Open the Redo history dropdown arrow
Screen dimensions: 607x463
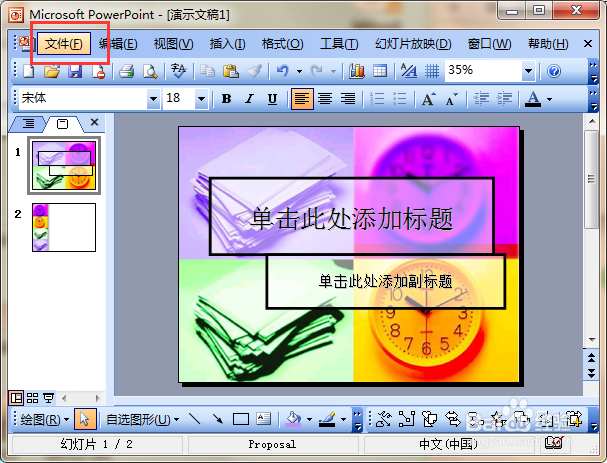(x=333, y=72)
